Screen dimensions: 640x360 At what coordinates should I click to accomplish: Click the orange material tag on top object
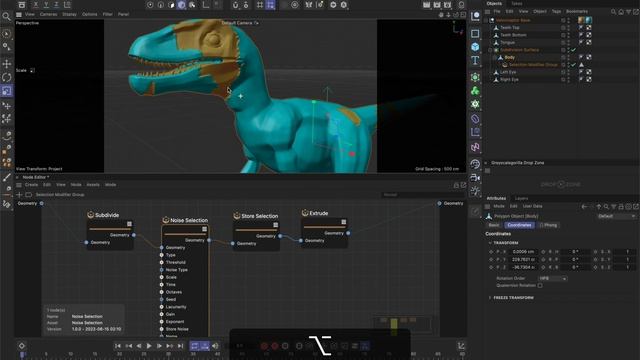click(x=581, y=20)
